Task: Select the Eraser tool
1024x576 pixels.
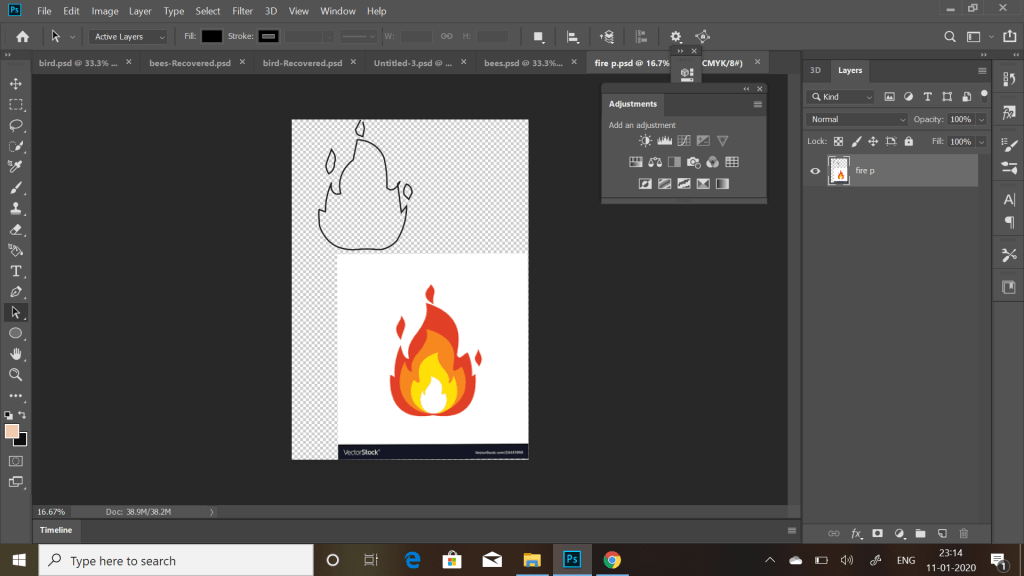Action: 16,229
